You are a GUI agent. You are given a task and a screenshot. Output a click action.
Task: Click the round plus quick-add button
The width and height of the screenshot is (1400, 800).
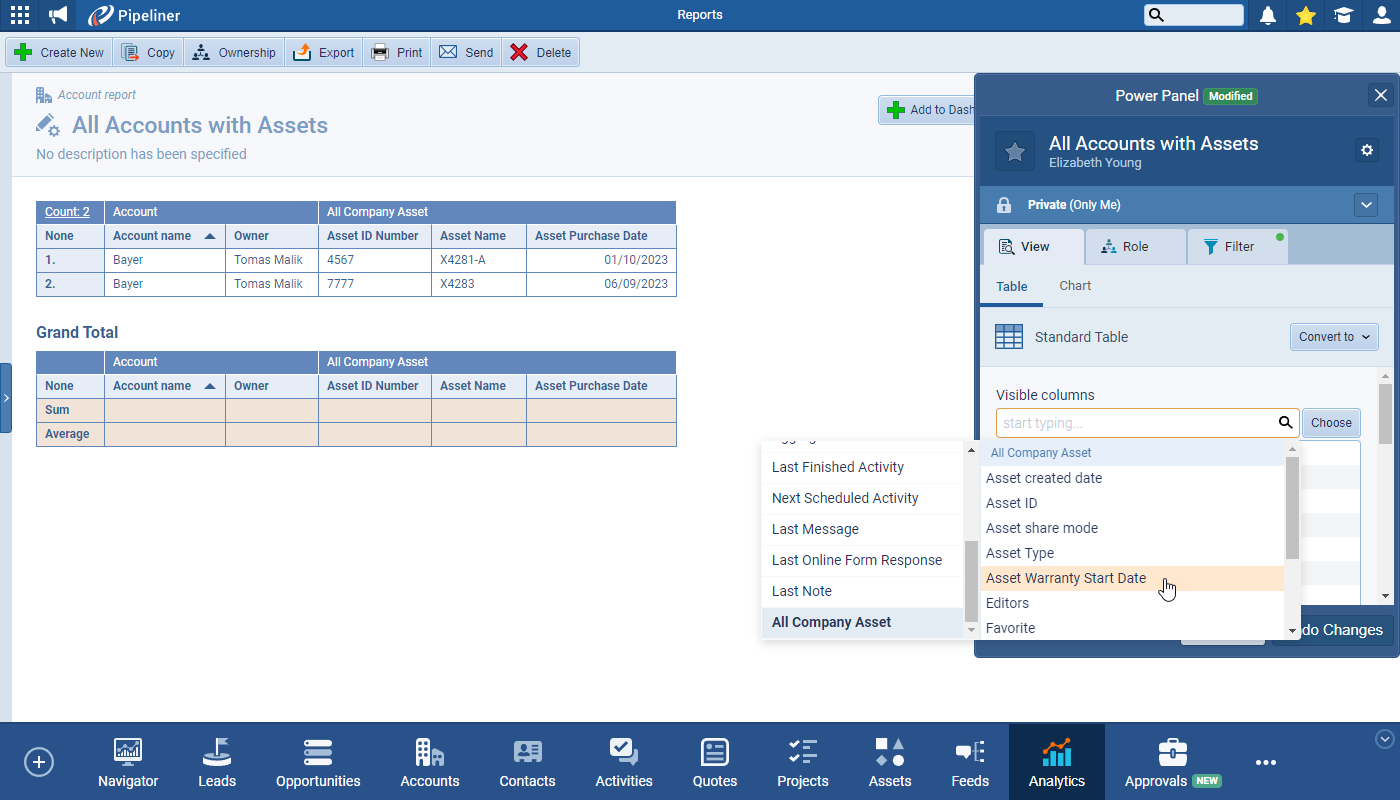(39, 762)
